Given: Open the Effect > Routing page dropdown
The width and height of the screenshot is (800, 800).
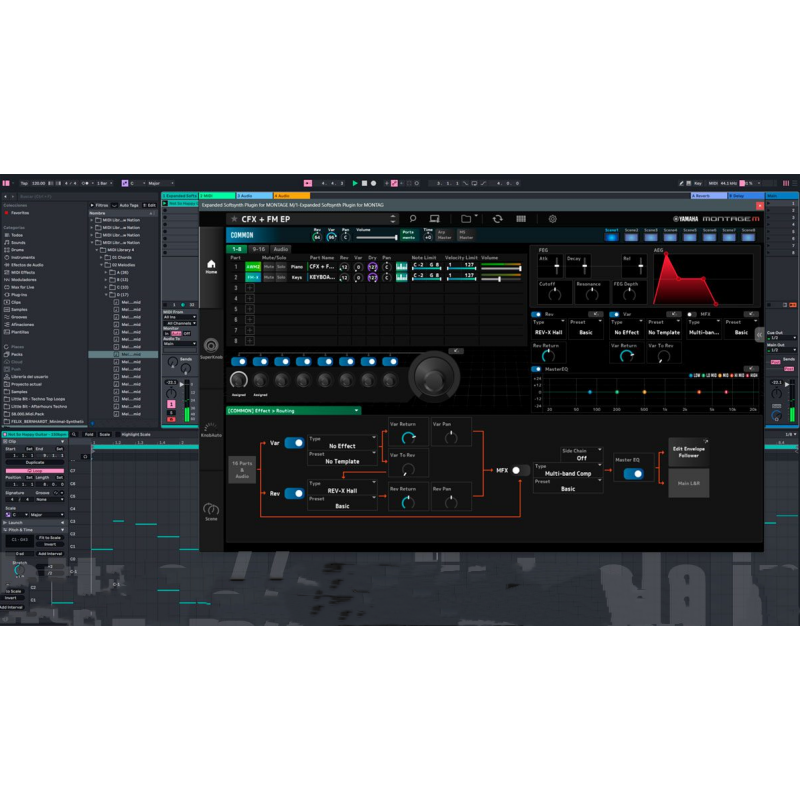Looking at the screenshot, I should point(293,411).
